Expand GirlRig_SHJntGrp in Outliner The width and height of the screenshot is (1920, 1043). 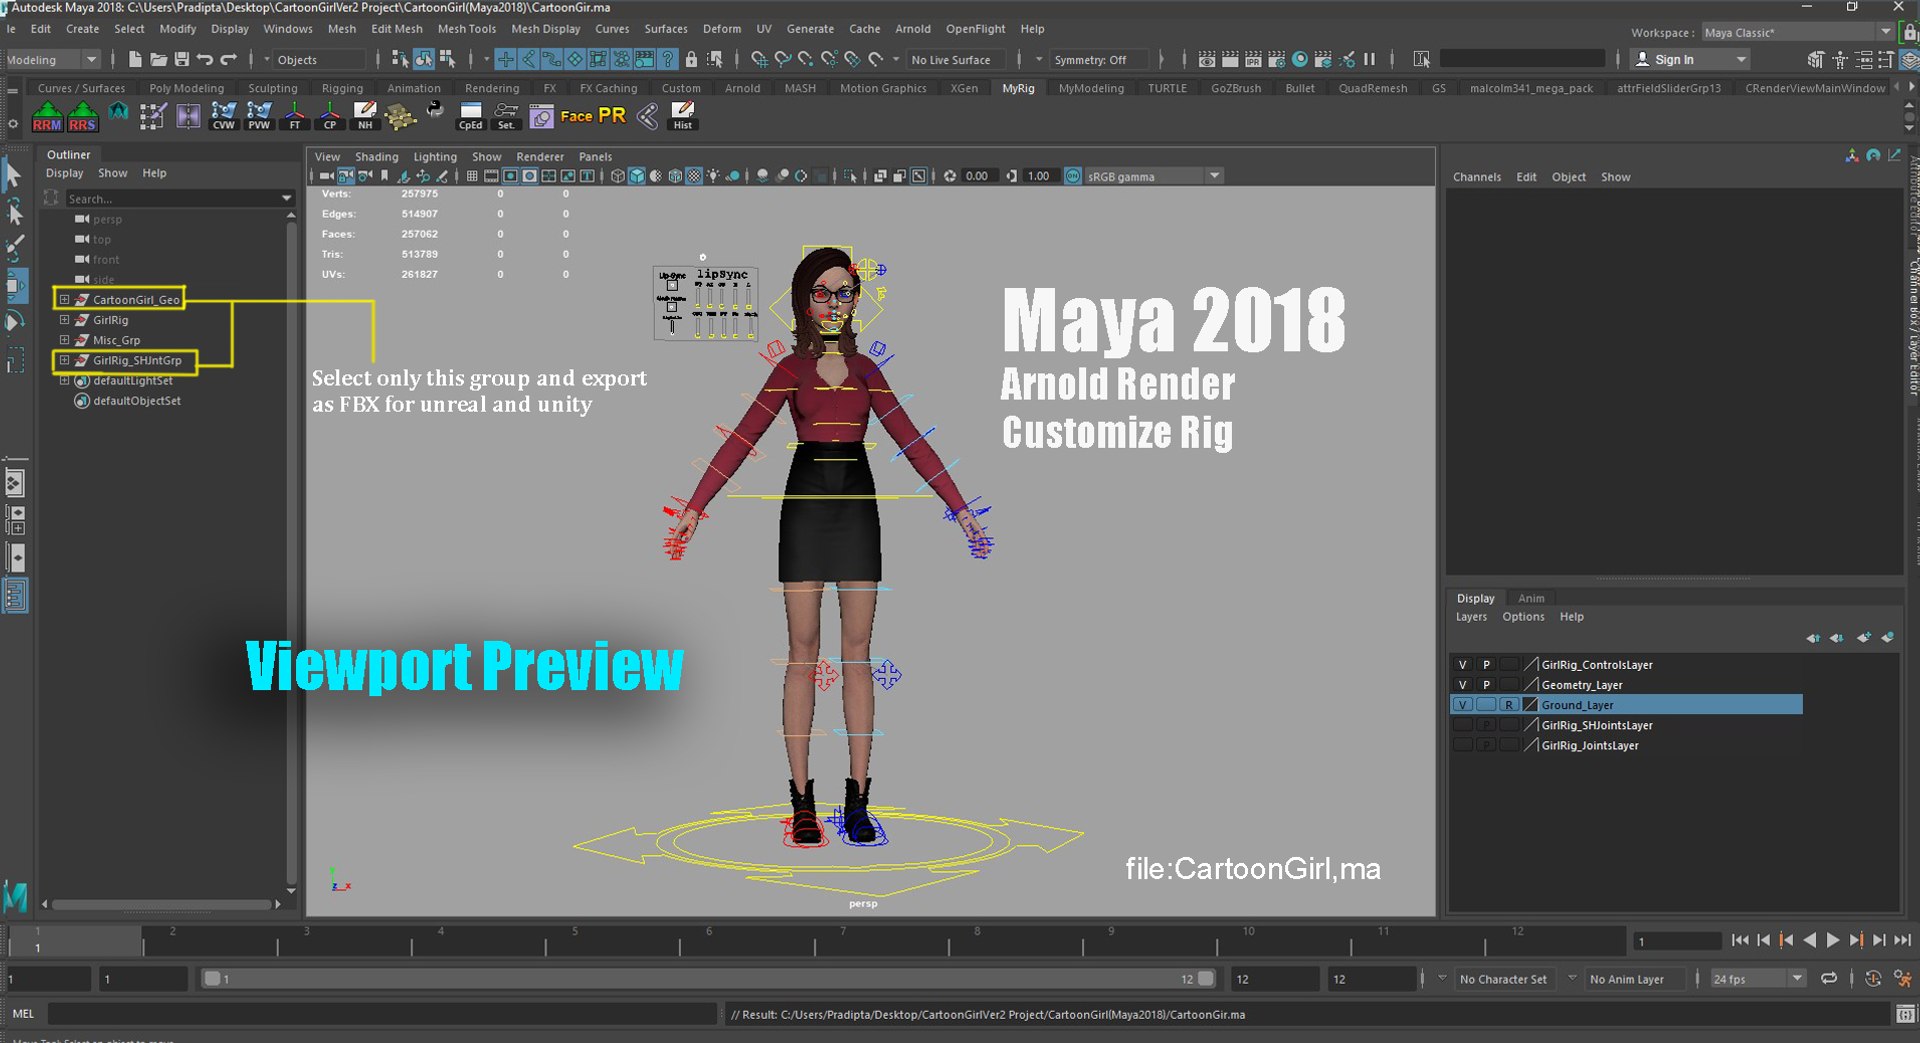(64, 360)
